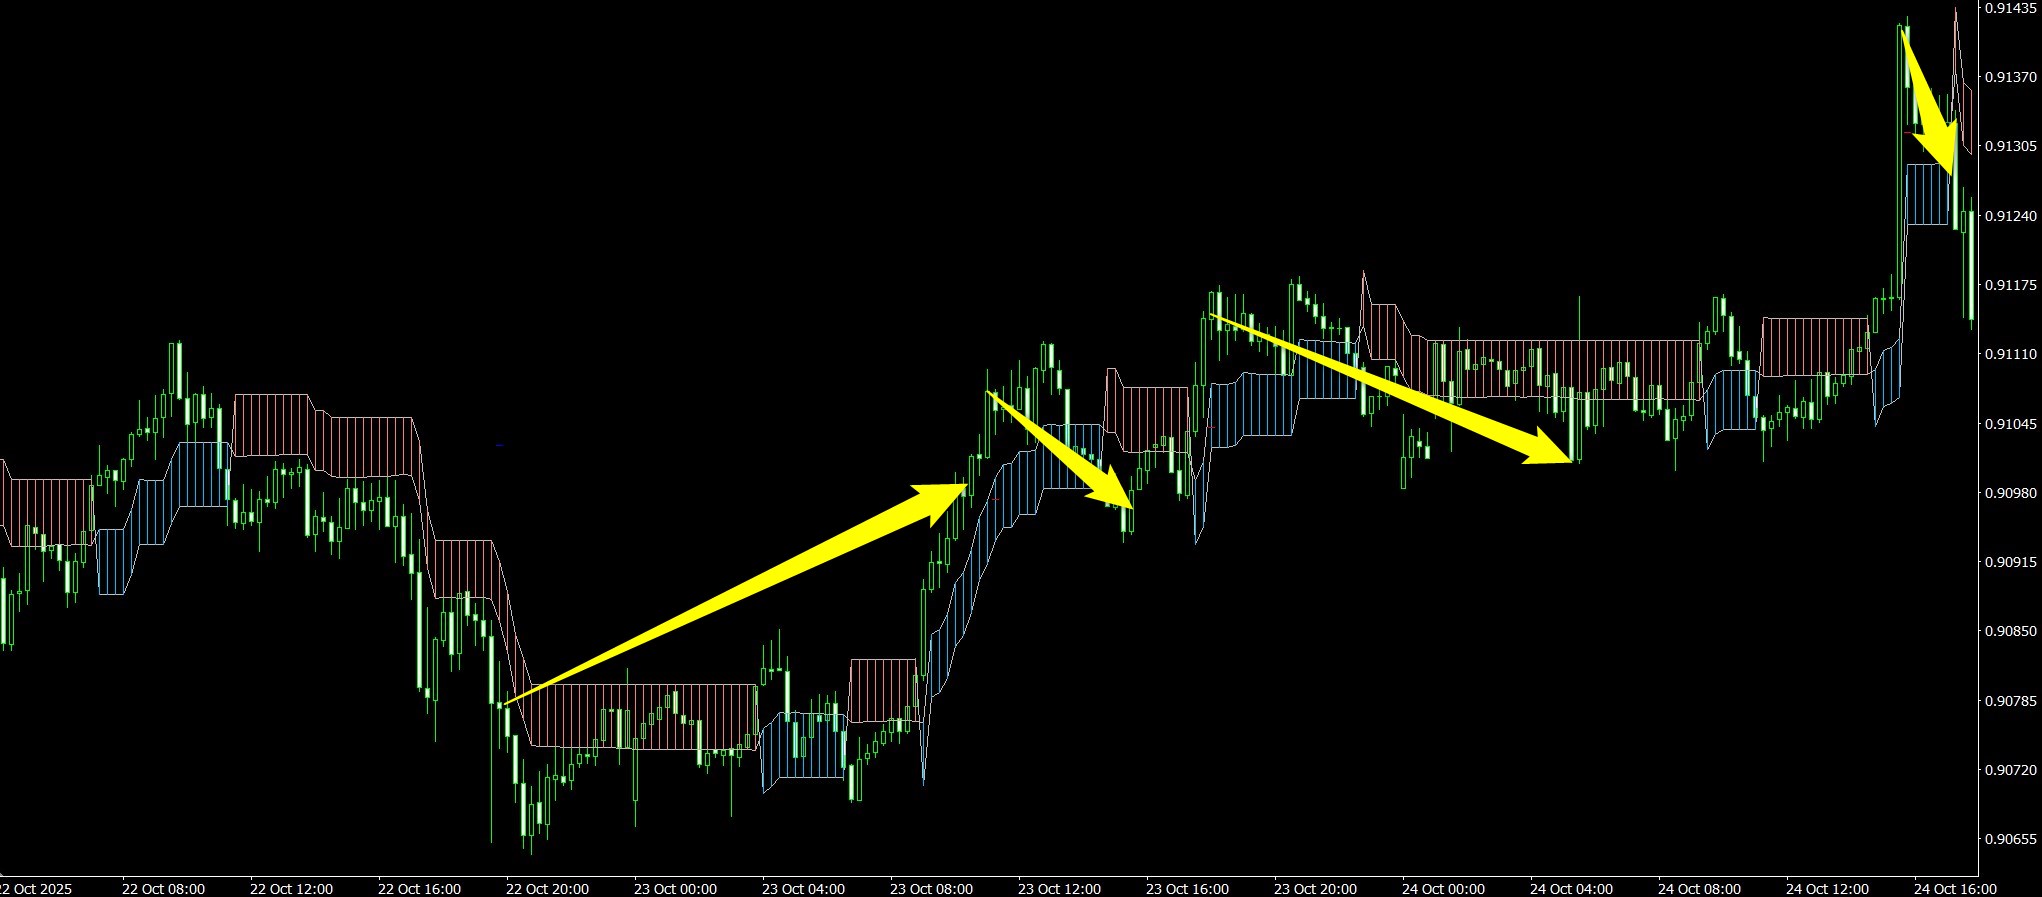Viewport: 2042px width, 897px height.
Task: Click the 23 Oct 08:00 time label
Action: (931, 888)
